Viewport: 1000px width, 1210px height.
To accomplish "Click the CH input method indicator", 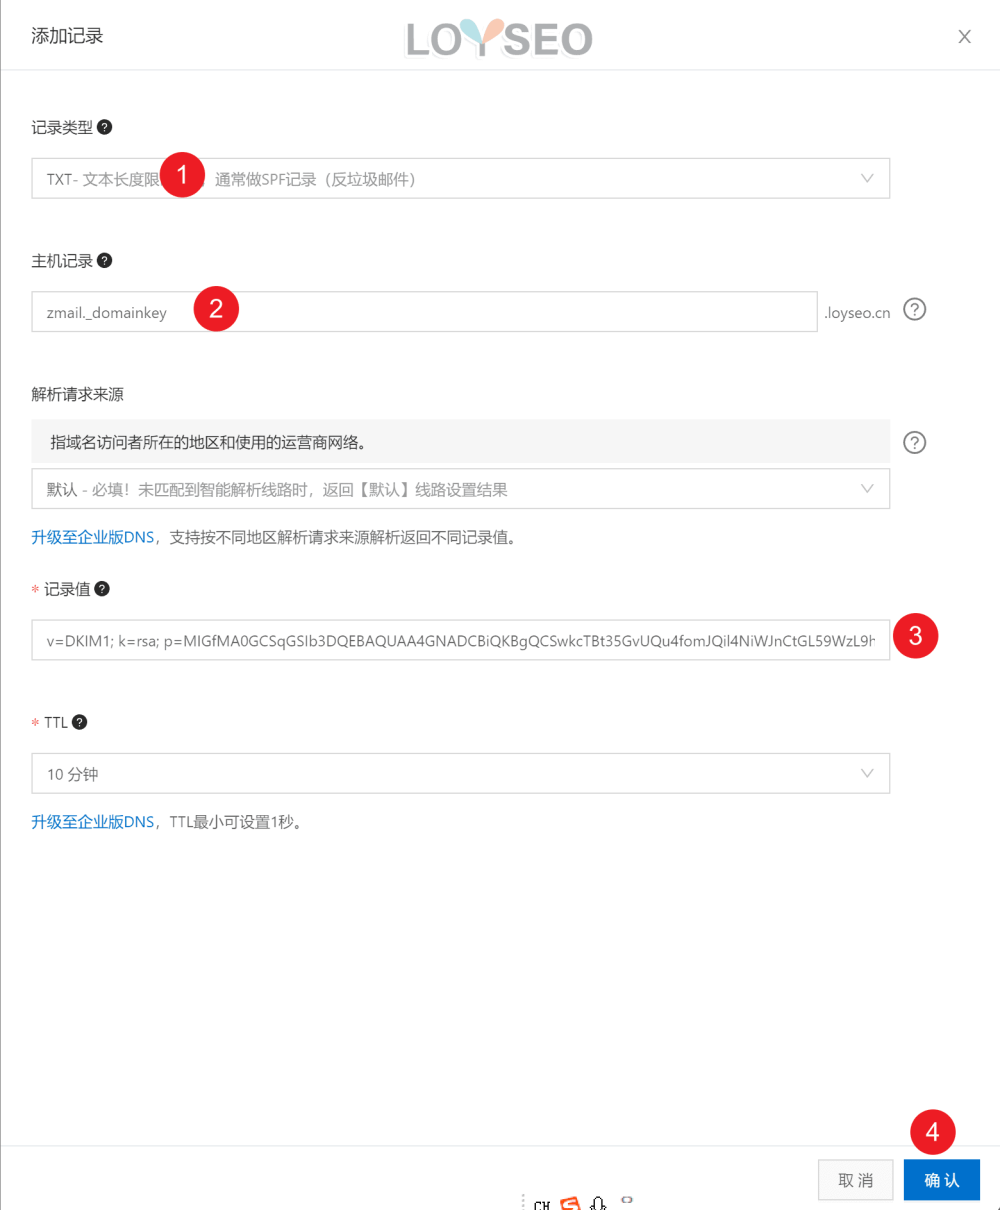I will pos(542,1205).
